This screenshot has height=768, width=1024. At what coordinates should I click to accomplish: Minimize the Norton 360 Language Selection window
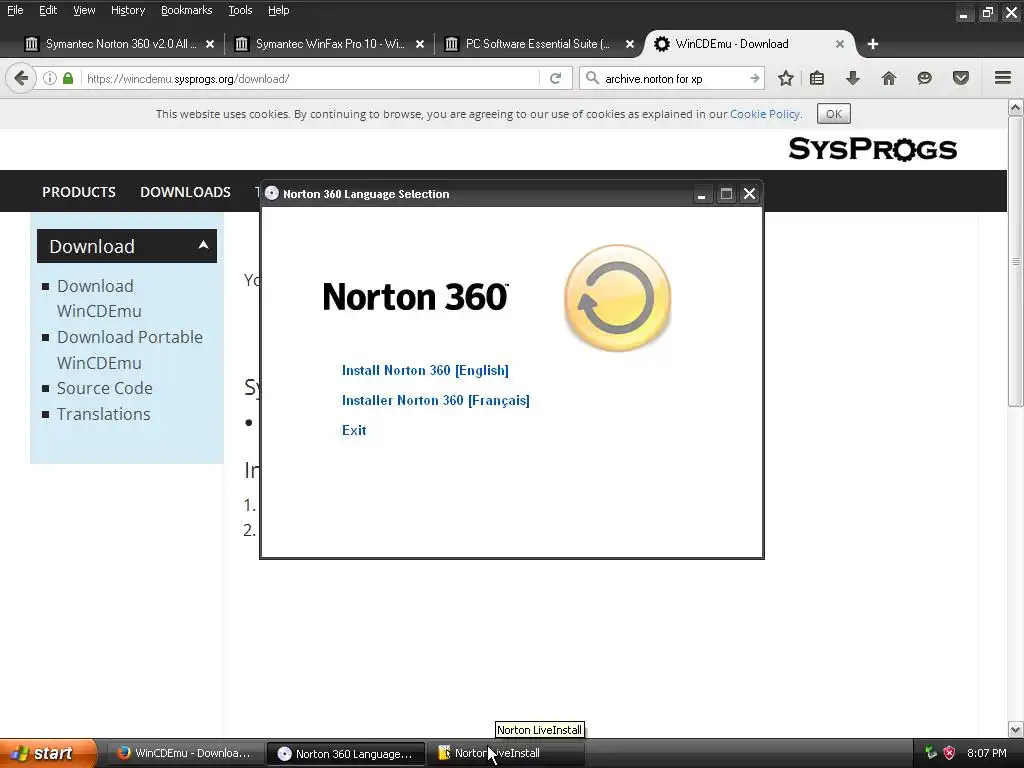coord(701,194)
